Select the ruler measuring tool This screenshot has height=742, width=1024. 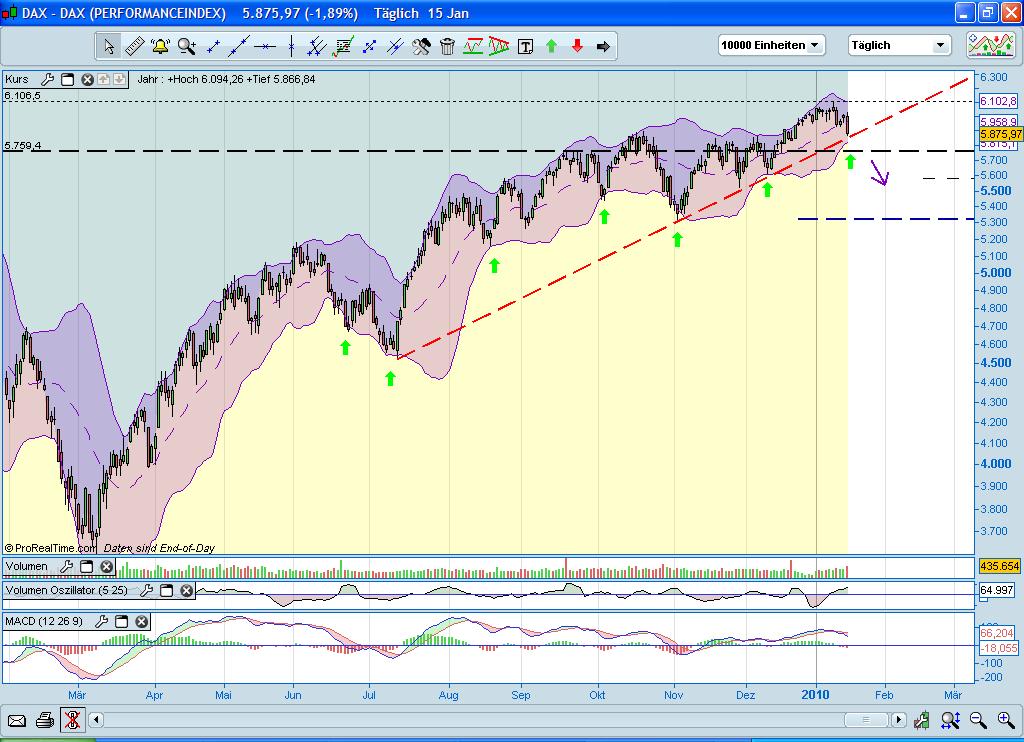pyautogui.click(x=135, y=46)
